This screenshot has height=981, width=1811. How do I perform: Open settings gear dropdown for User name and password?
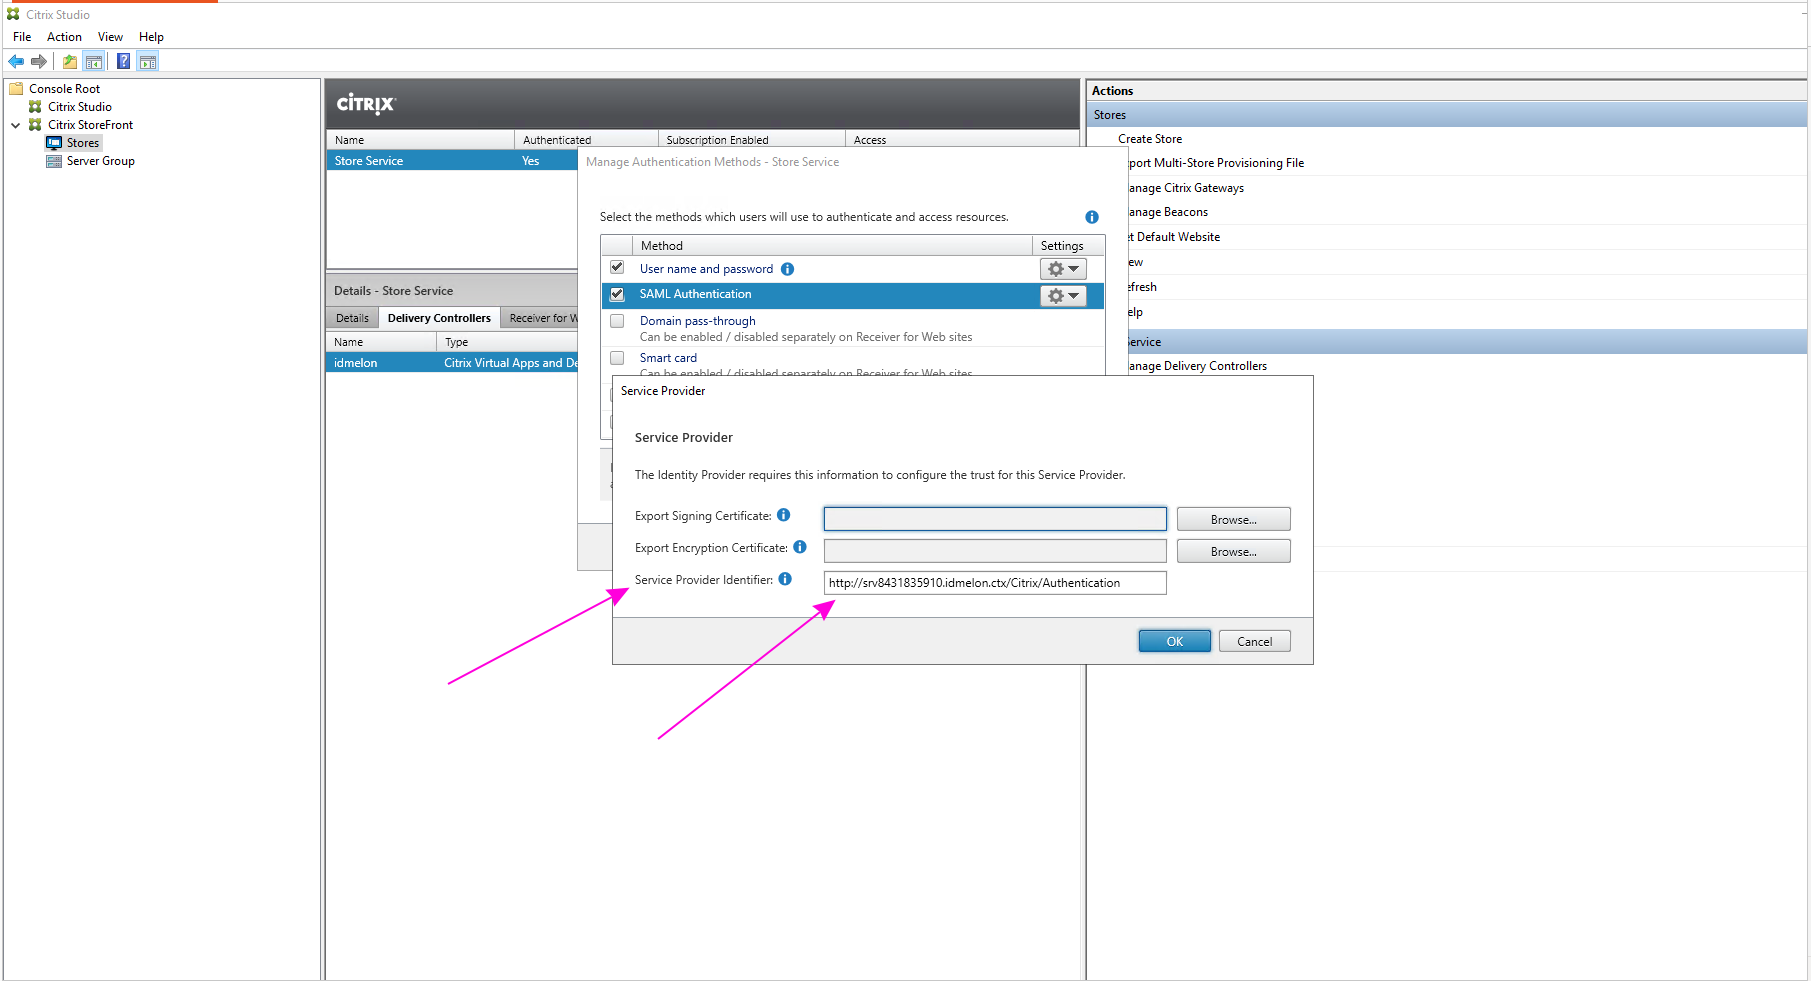1063,269
